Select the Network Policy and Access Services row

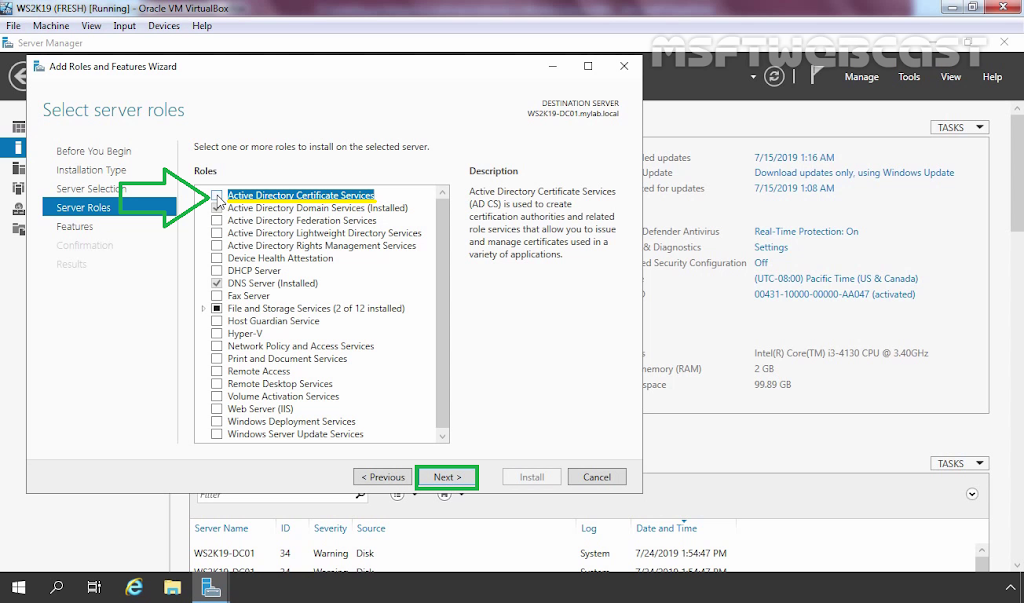[x=301, y=346]
